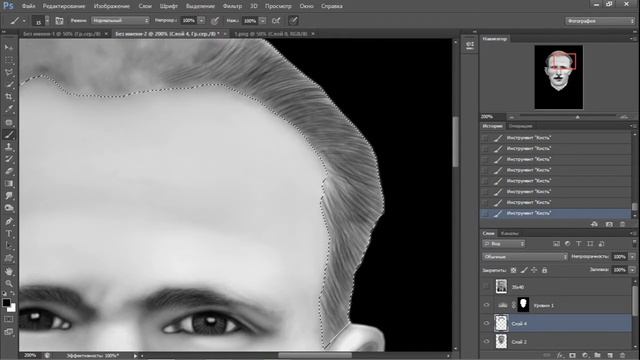The width and height of the screenshot is (640, 360).
Task: Select the Gradient tool
Action: coord(9,184)
